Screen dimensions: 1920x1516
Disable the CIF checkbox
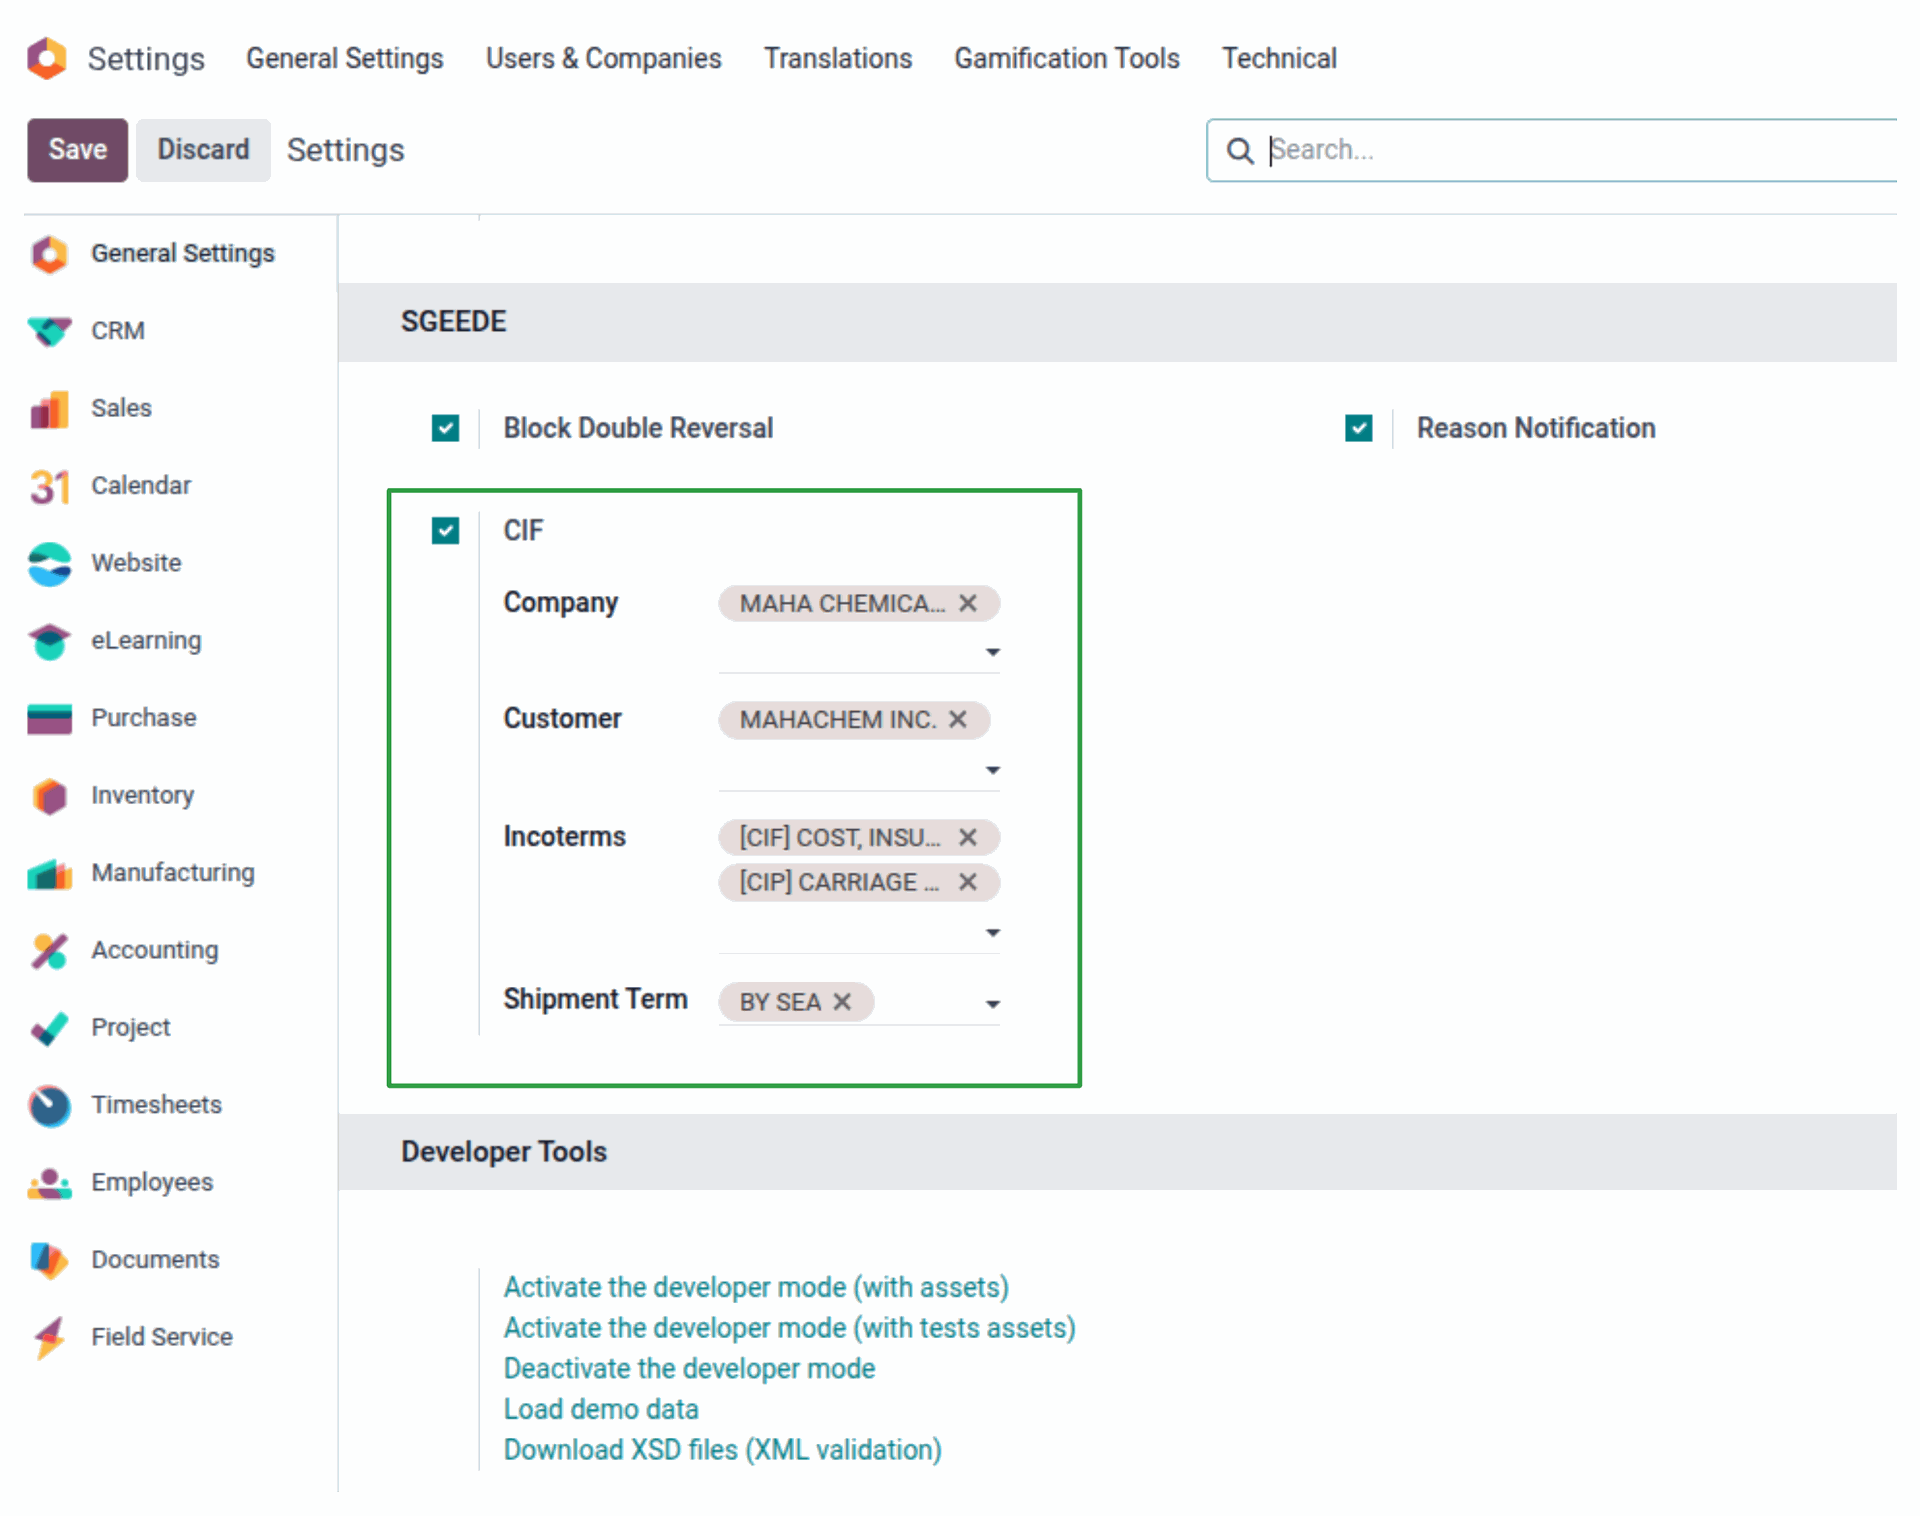click(x=445, y=531)
